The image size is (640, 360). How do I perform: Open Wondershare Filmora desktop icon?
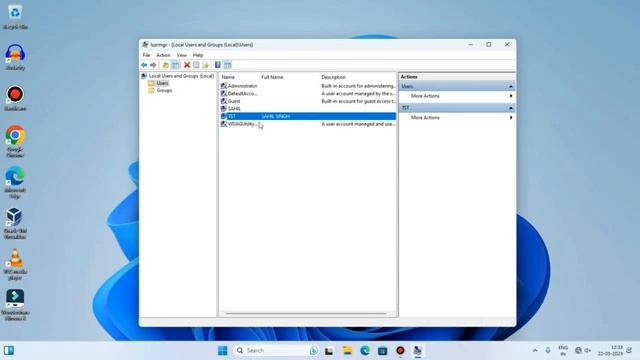coord(15,304)
